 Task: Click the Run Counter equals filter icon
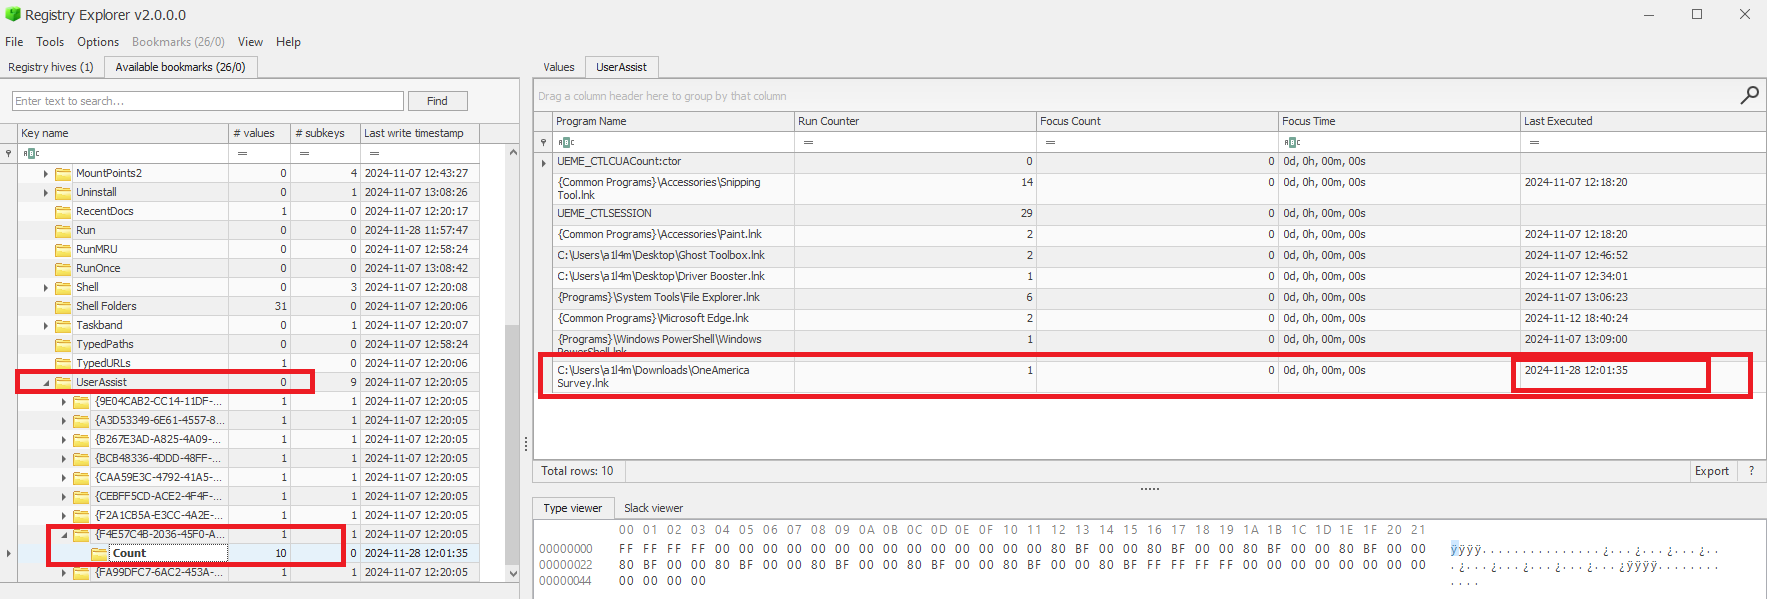808,142
